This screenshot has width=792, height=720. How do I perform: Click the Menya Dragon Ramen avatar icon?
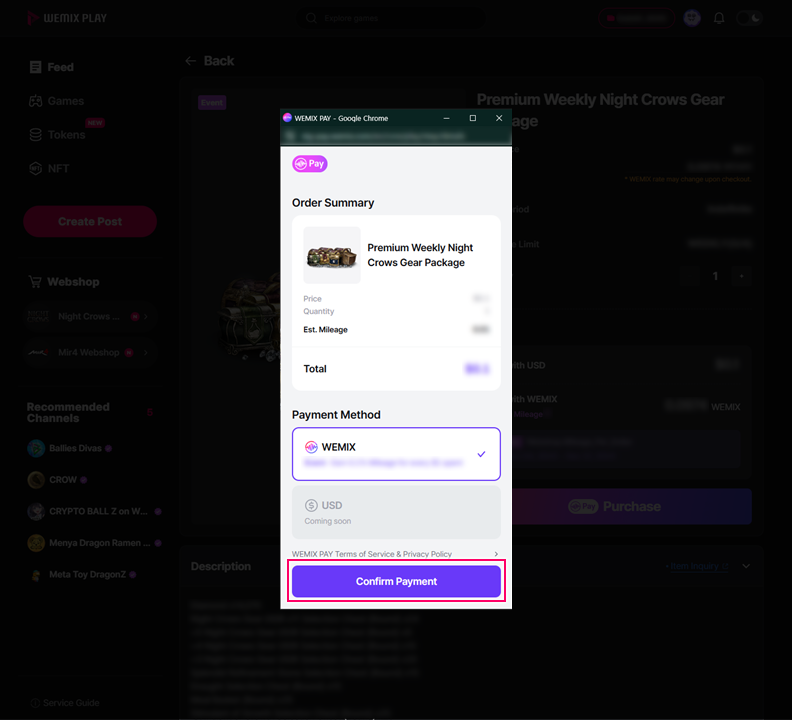tap(36, 543)
